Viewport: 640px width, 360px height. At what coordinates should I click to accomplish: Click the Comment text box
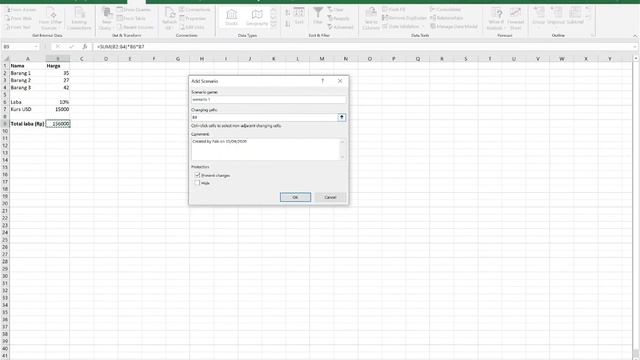265,149
